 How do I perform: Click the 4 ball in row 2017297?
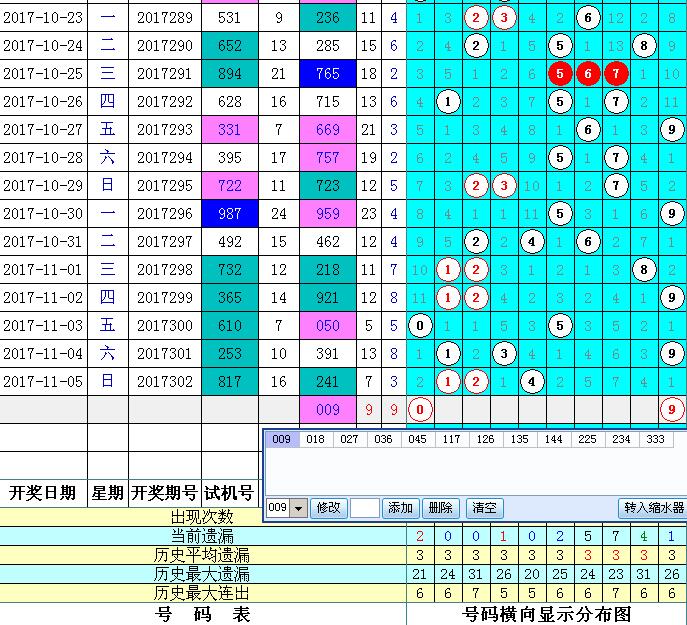click(532, 241)
